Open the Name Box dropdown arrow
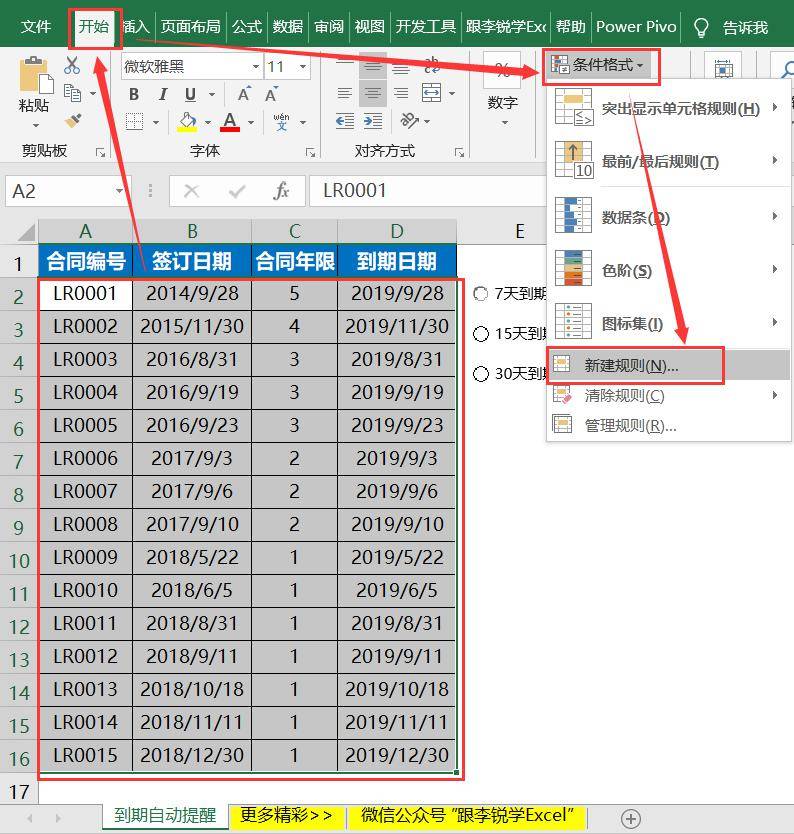Screen dimensions: 794x834 [120, 190]
